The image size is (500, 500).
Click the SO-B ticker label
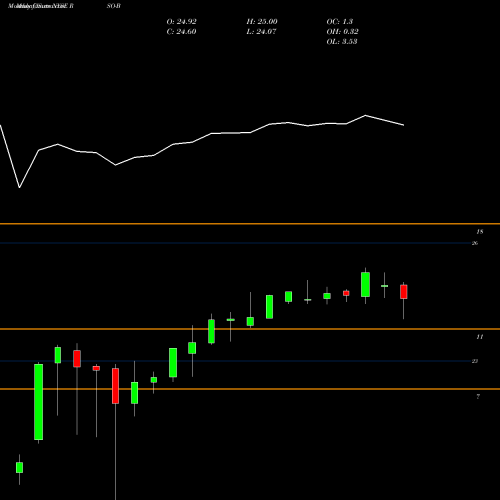pyautogui.click(x=115, y=6)
